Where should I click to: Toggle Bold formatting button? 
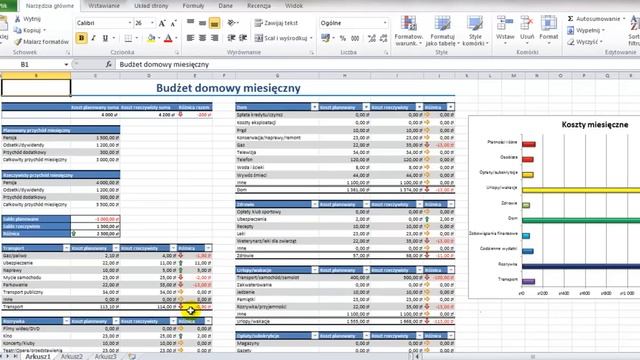point(81,38)
